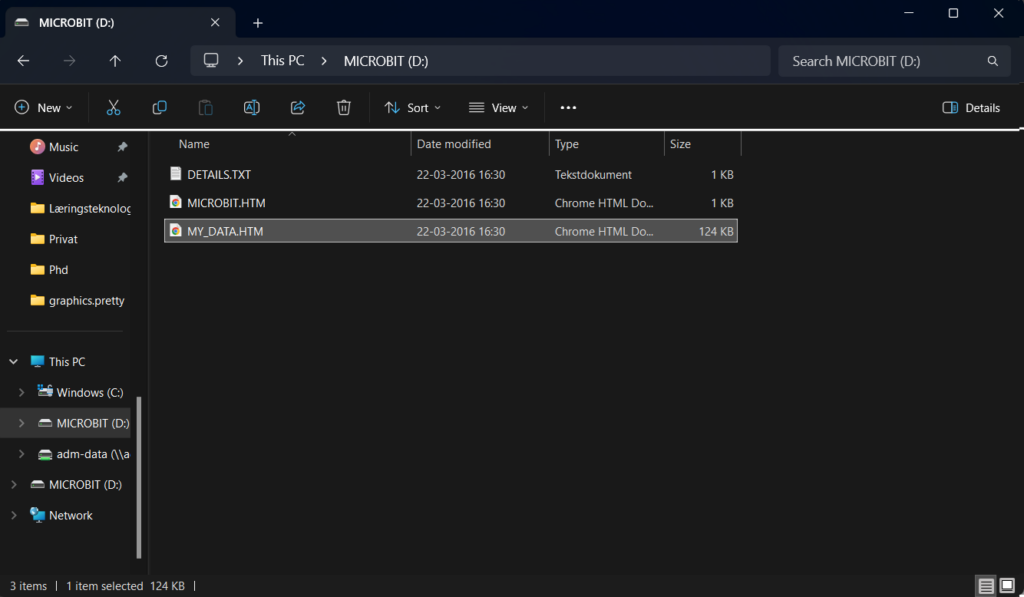Image resolution: width=1024 pixels, height=597 pixels.
Task: Click the 3 items status bar text
Action: [28, 586]
